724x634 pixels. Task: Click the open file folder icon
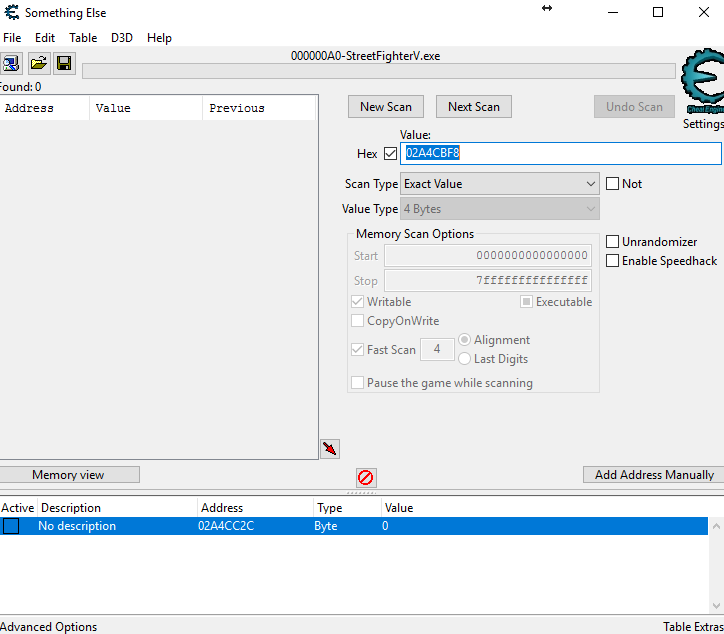(38, 64)
